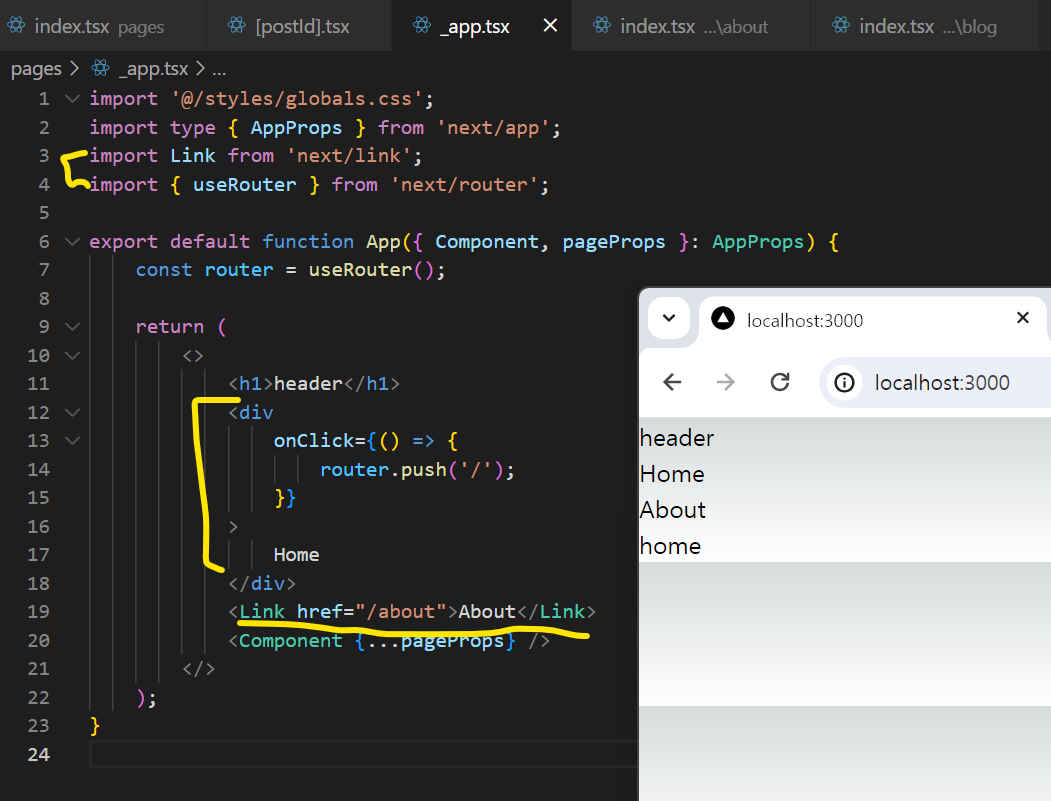The image size is (1051, 801).
Task: Close the localhost:3000 browser tab
Action: pyautogui.click(x=1023, y=318)
